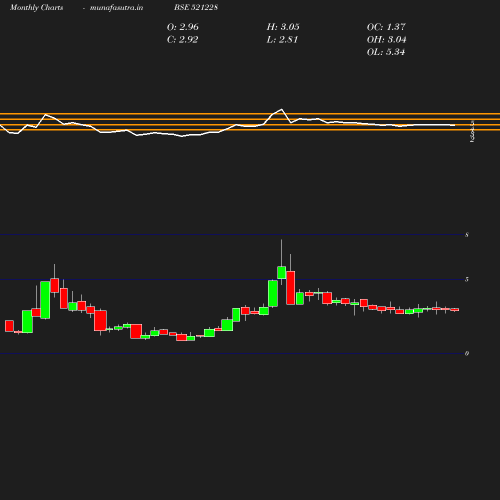This screenshot has height=500, width=500.
Task: Click the 'OL: 5.34' reading
Action: [x=386, y=52]
